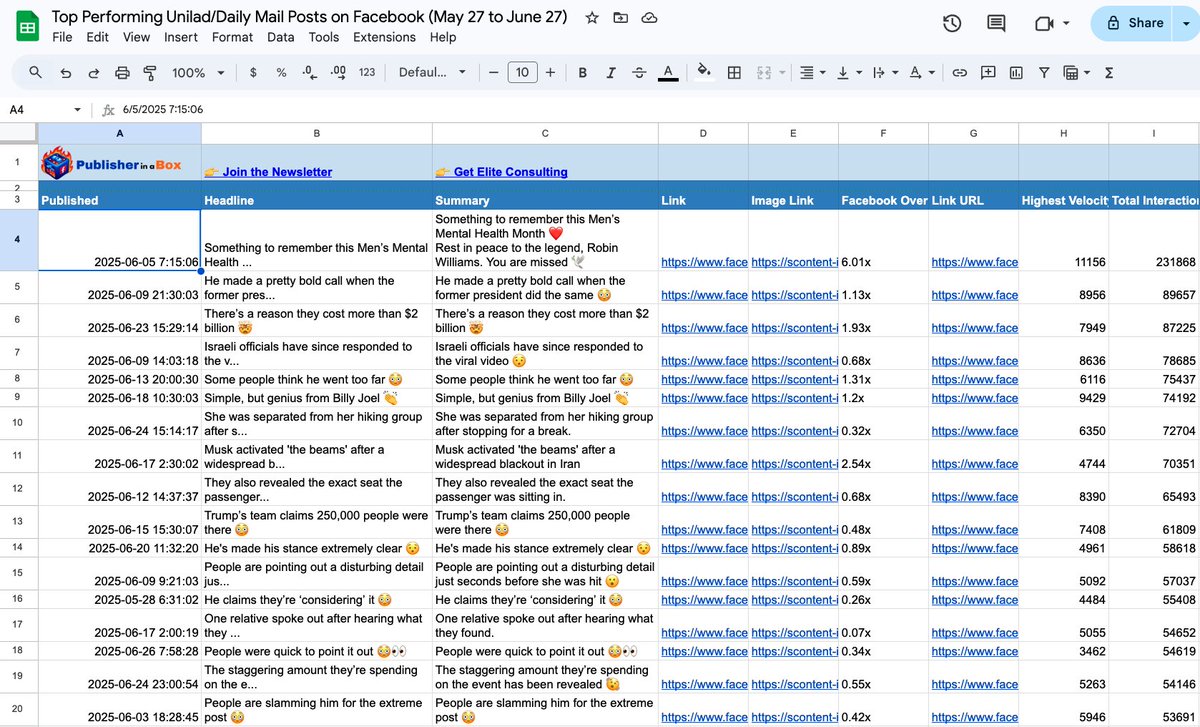Format selection as percent

[281, 72]
